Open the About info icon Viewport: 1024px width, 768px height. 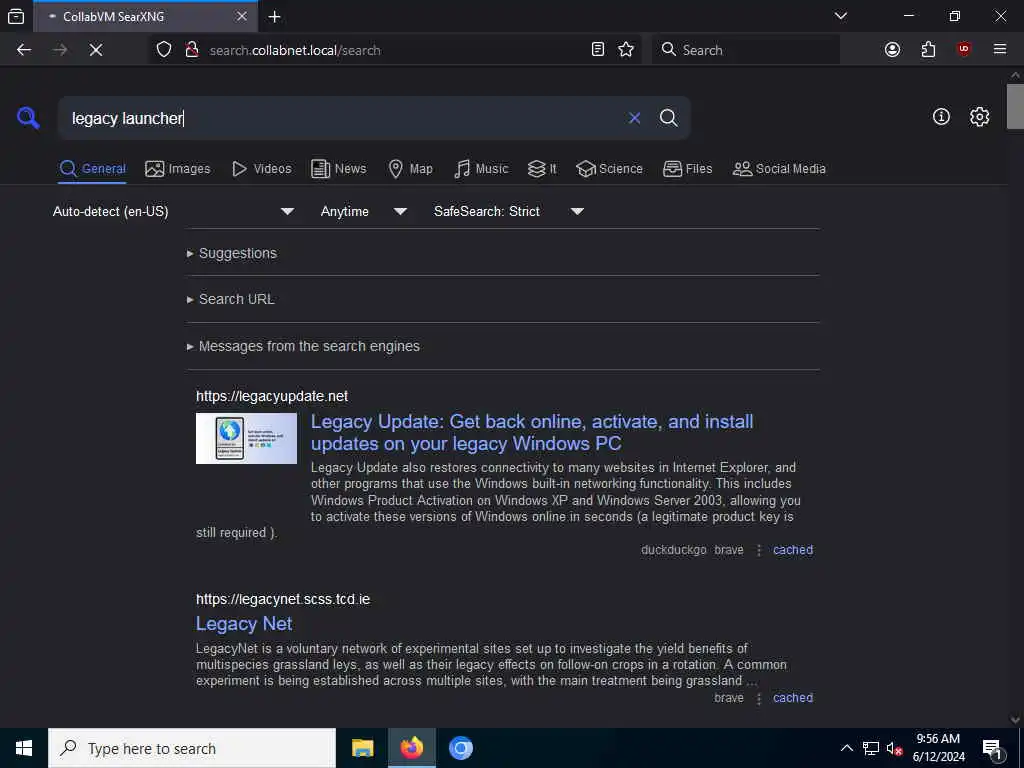[941, 117]
